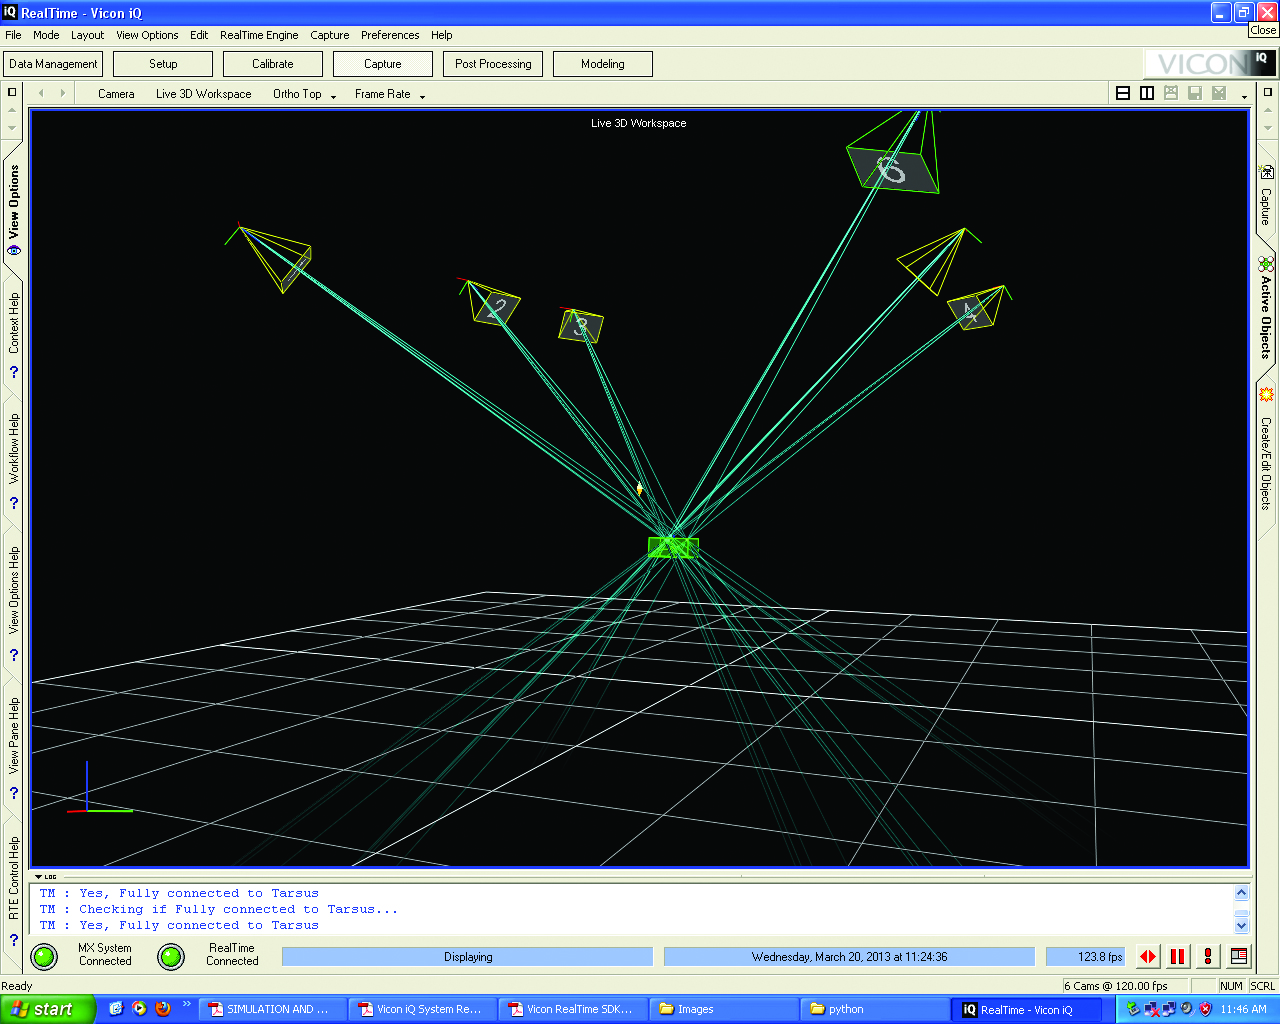Click the red exclamation mark icon
This screenshot has width=1280, height=1024.
[1208, 957]
